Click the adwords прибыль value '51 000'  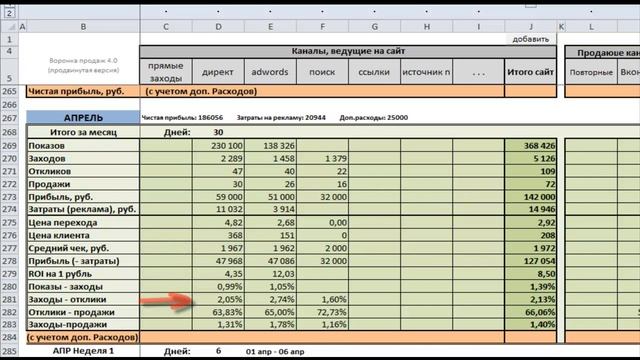click(270, 197)
